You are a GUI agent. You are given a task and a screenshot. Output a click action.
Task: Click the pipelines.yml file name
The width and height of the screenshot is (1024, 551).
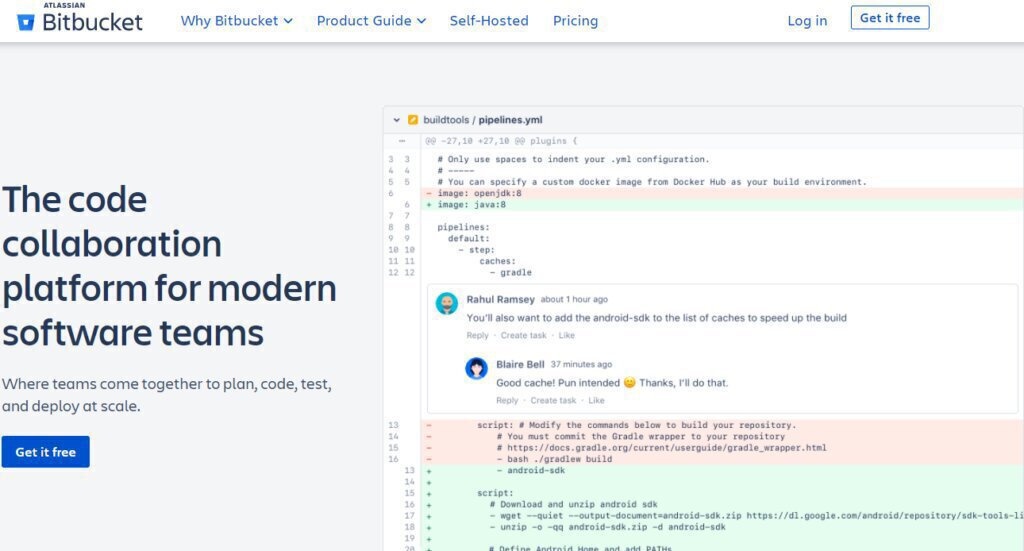(x=510, y=120)
